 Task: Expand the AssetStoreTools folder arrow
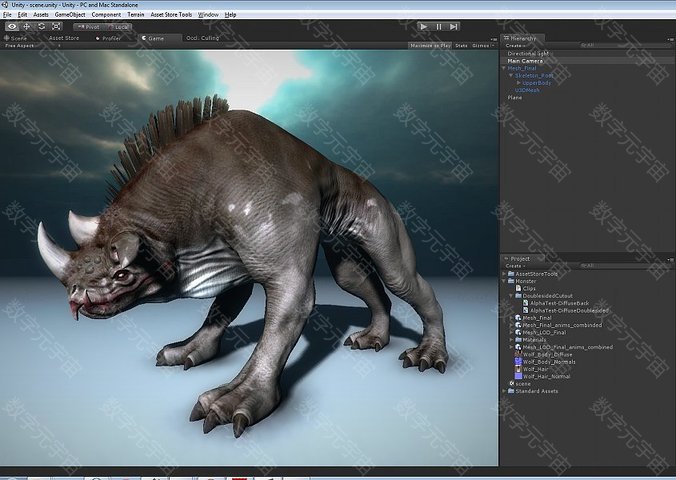[x=504, y=273]
